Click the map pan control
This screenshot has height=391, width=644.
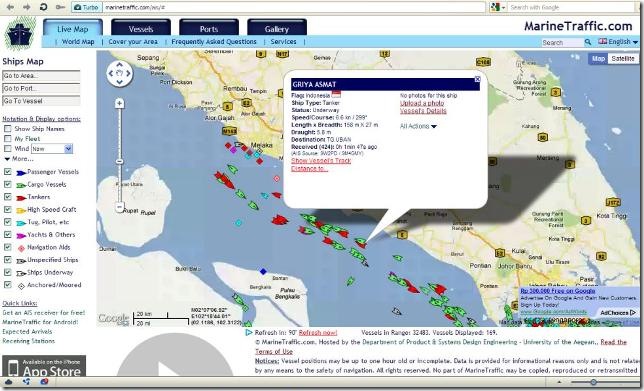(x=120, y=74)
